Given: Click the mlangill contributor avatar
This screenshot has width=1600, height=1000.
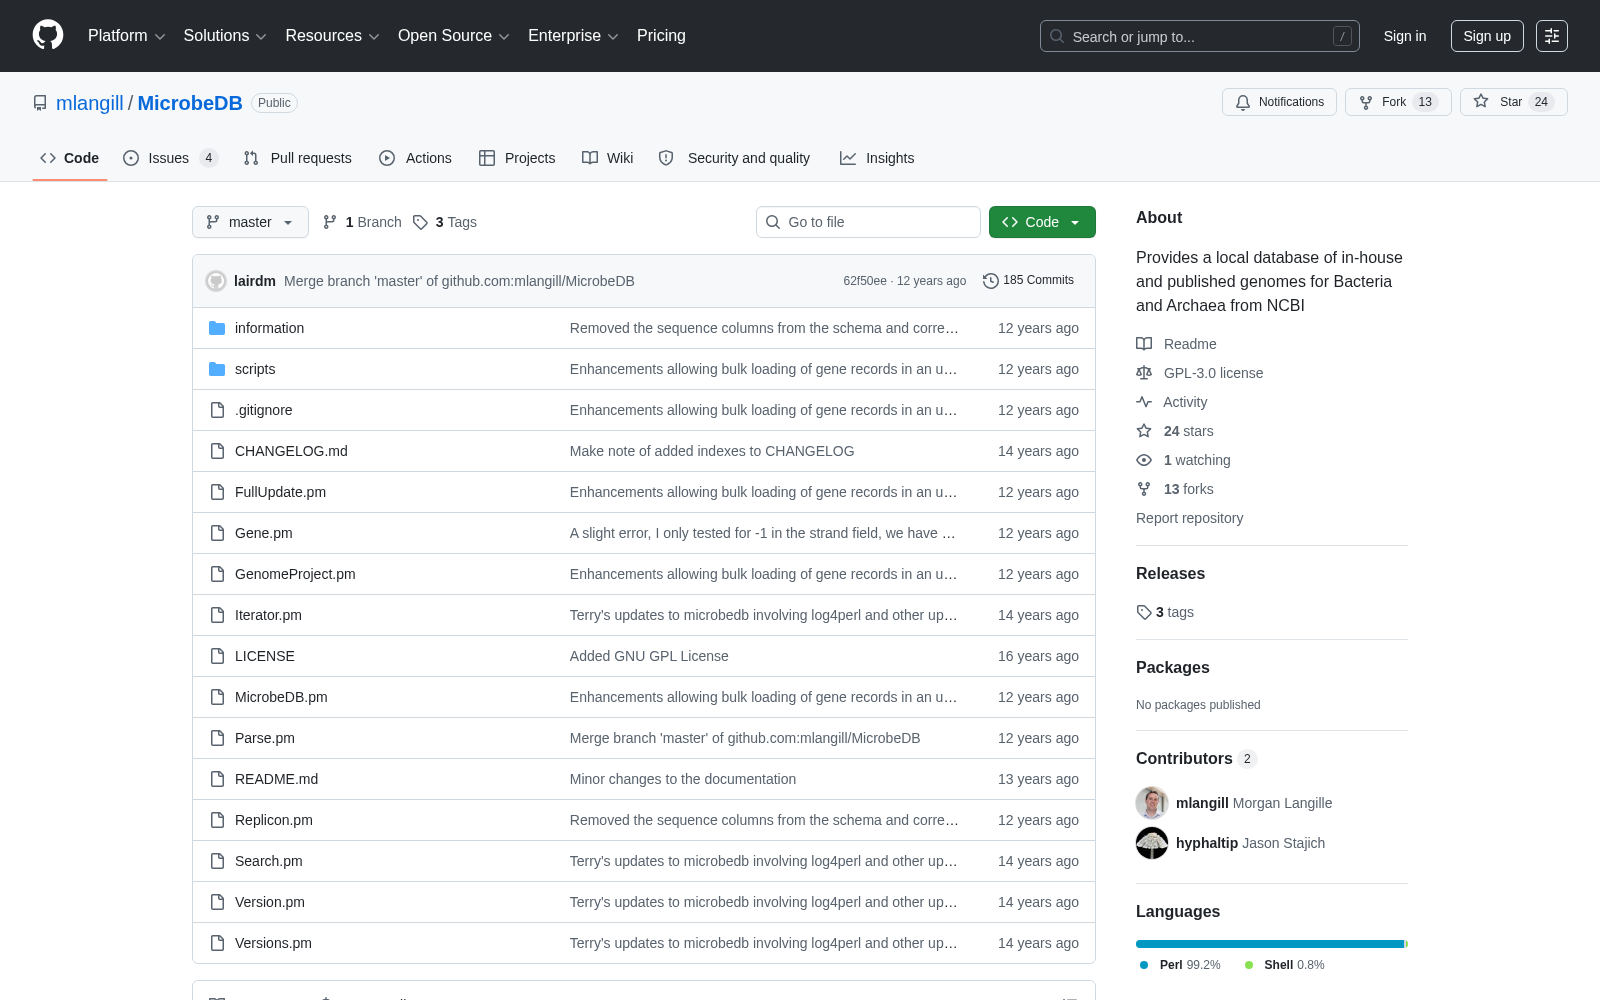Looking at the screenshot, I should 1152,803.
